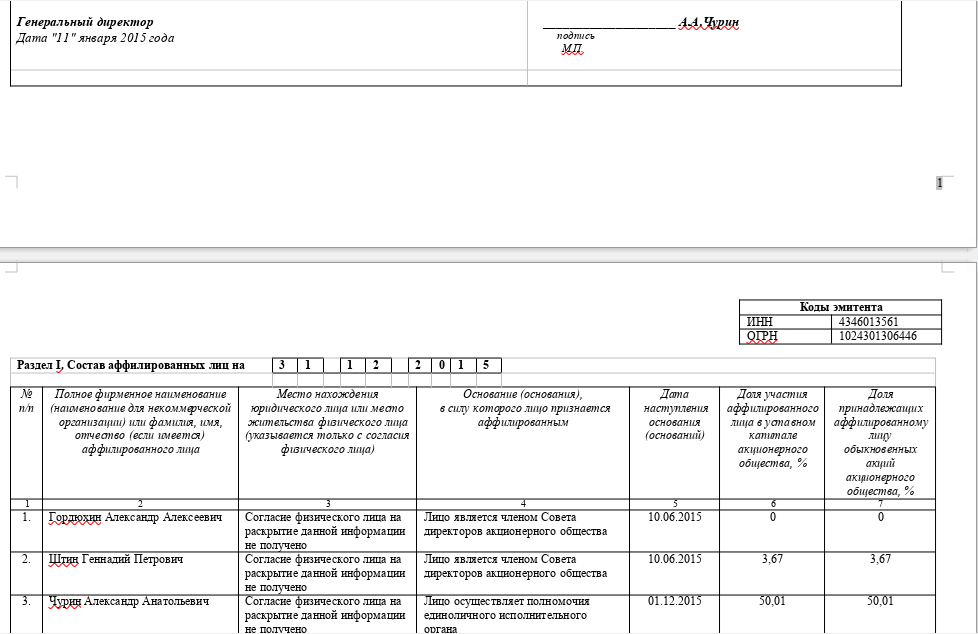This screenshot has height=634, width=978.
Task: Select the name 'Гордюхин Александр Алексеевич'
Action: click(135, 517)
